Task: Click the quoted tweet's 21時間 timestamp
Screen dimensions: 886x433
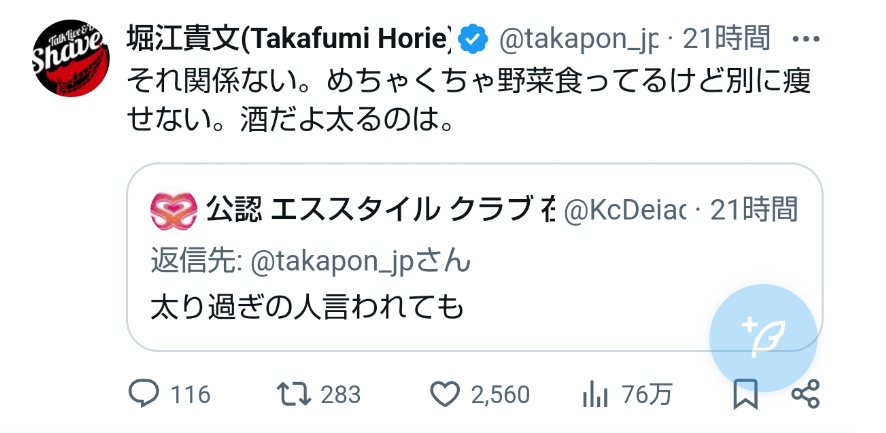Action: tap(754, 210)
